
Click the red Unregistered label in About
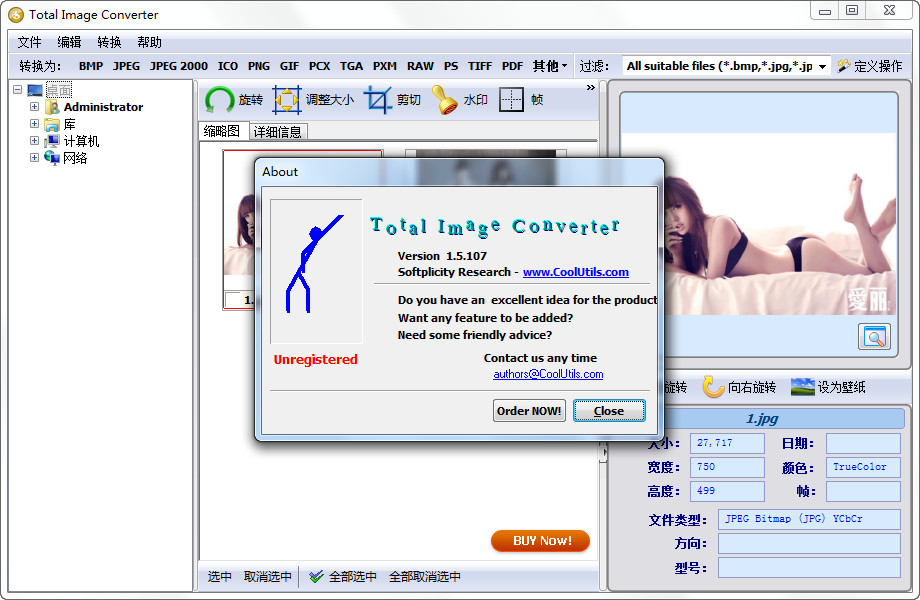point(316,360)
